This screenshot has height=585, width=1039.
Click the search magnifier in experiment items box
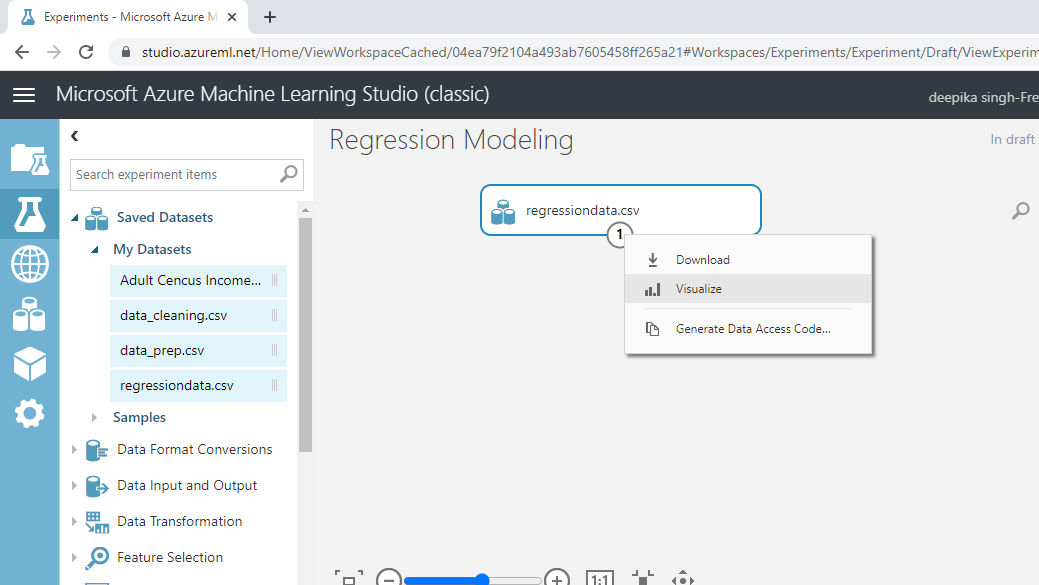pyautogui.click(x=289, y=174)
